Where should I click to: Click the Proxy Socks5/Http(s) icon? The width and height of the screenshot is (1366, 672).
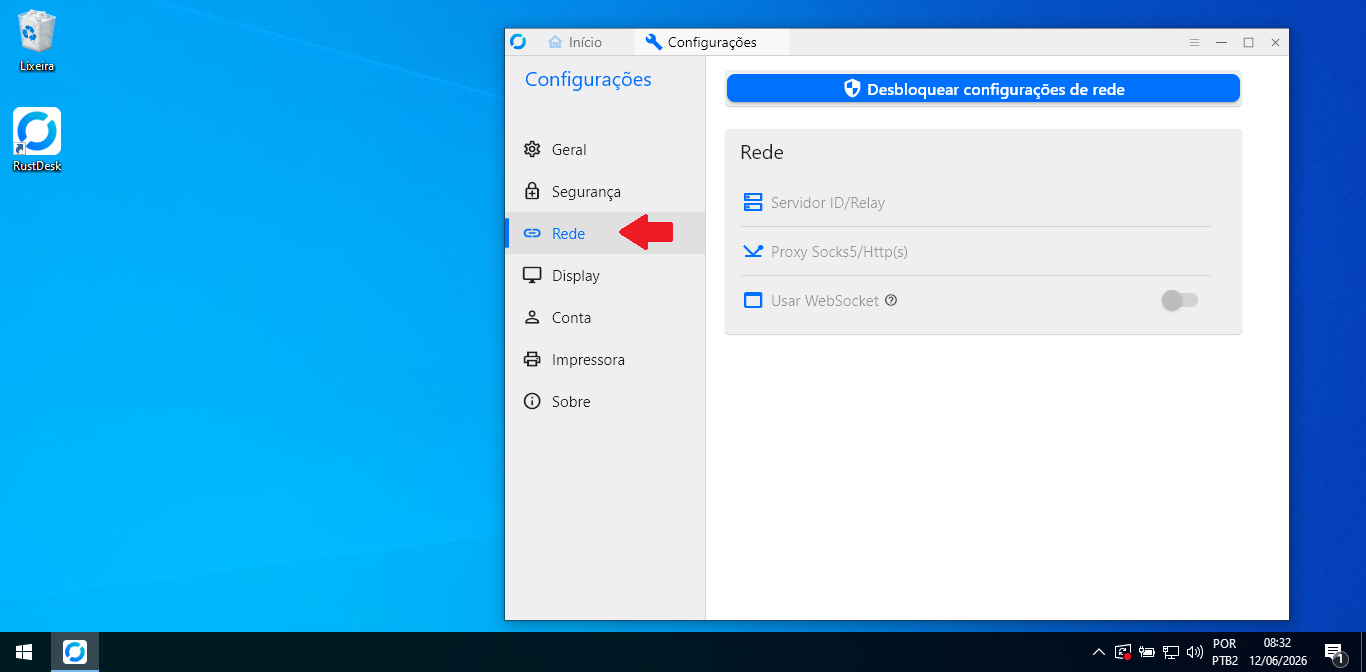pos(753,252)
